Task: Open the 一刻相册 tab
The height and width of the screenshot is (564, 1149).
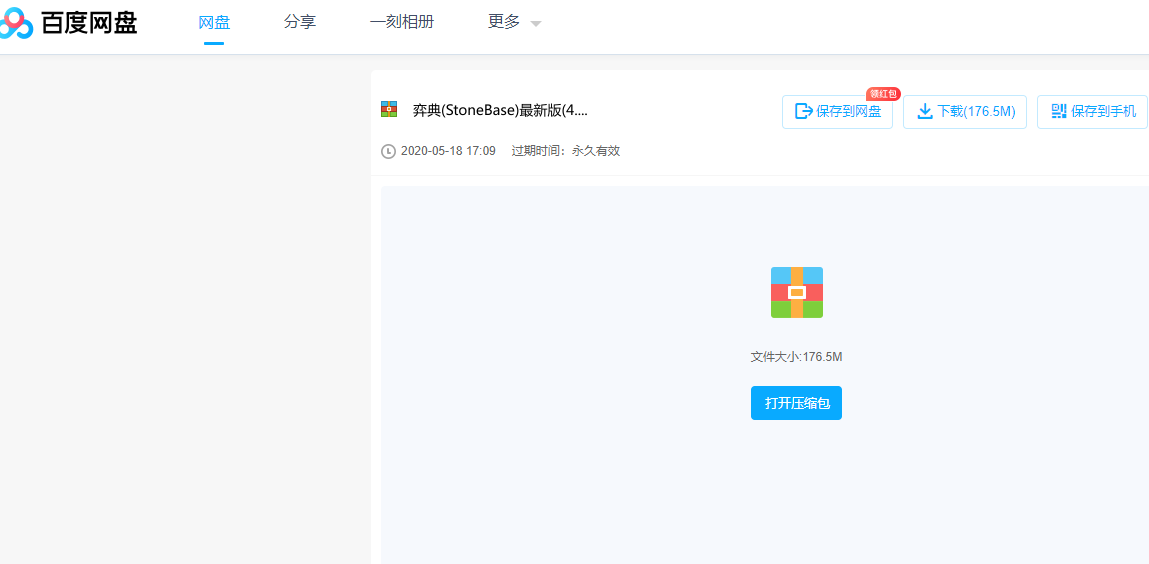Action: (402, 23)
